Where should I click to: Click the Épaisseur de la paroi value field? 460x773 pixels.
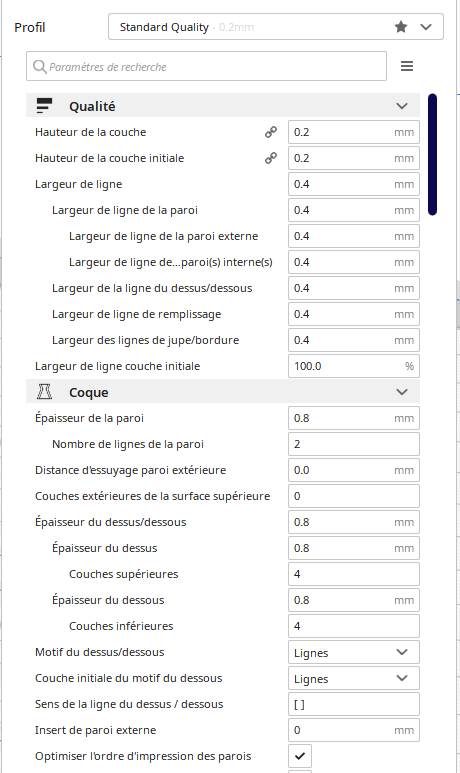(x=354, y=418)
